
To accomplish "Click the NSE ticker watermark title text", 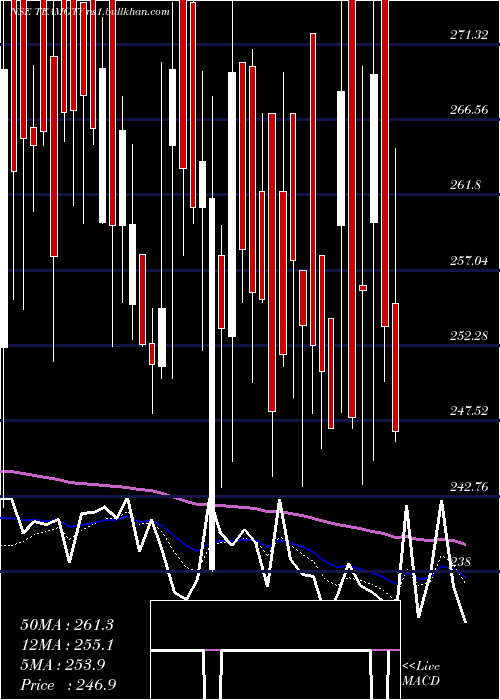I will coord(90,12).
